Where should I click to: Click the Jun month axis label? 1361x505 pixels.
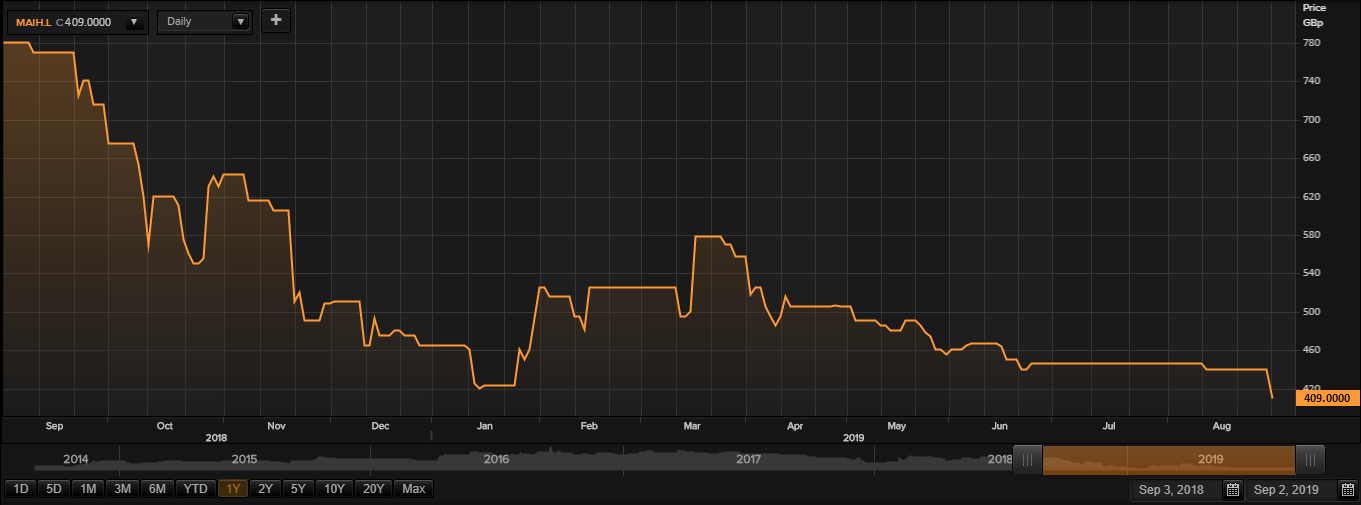pos(1000,426)
